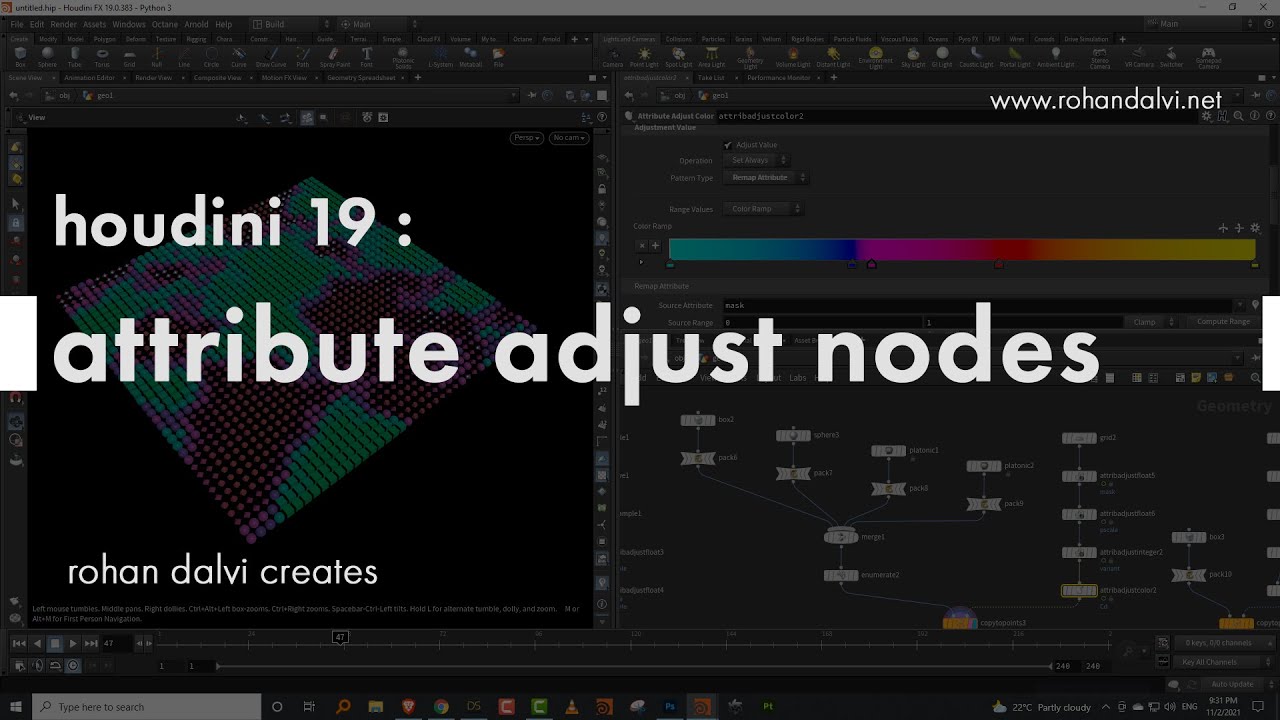Select the Null shelf tool
This screenshot has width=1280, height=720.
click(x=157, y=56)
